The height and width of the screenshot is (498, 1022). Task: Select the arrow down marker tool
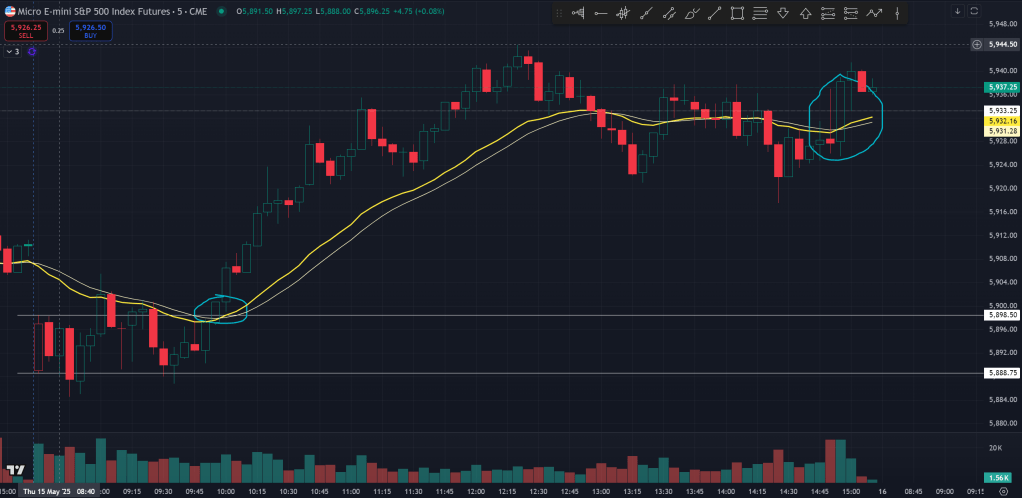click(783, 13)
